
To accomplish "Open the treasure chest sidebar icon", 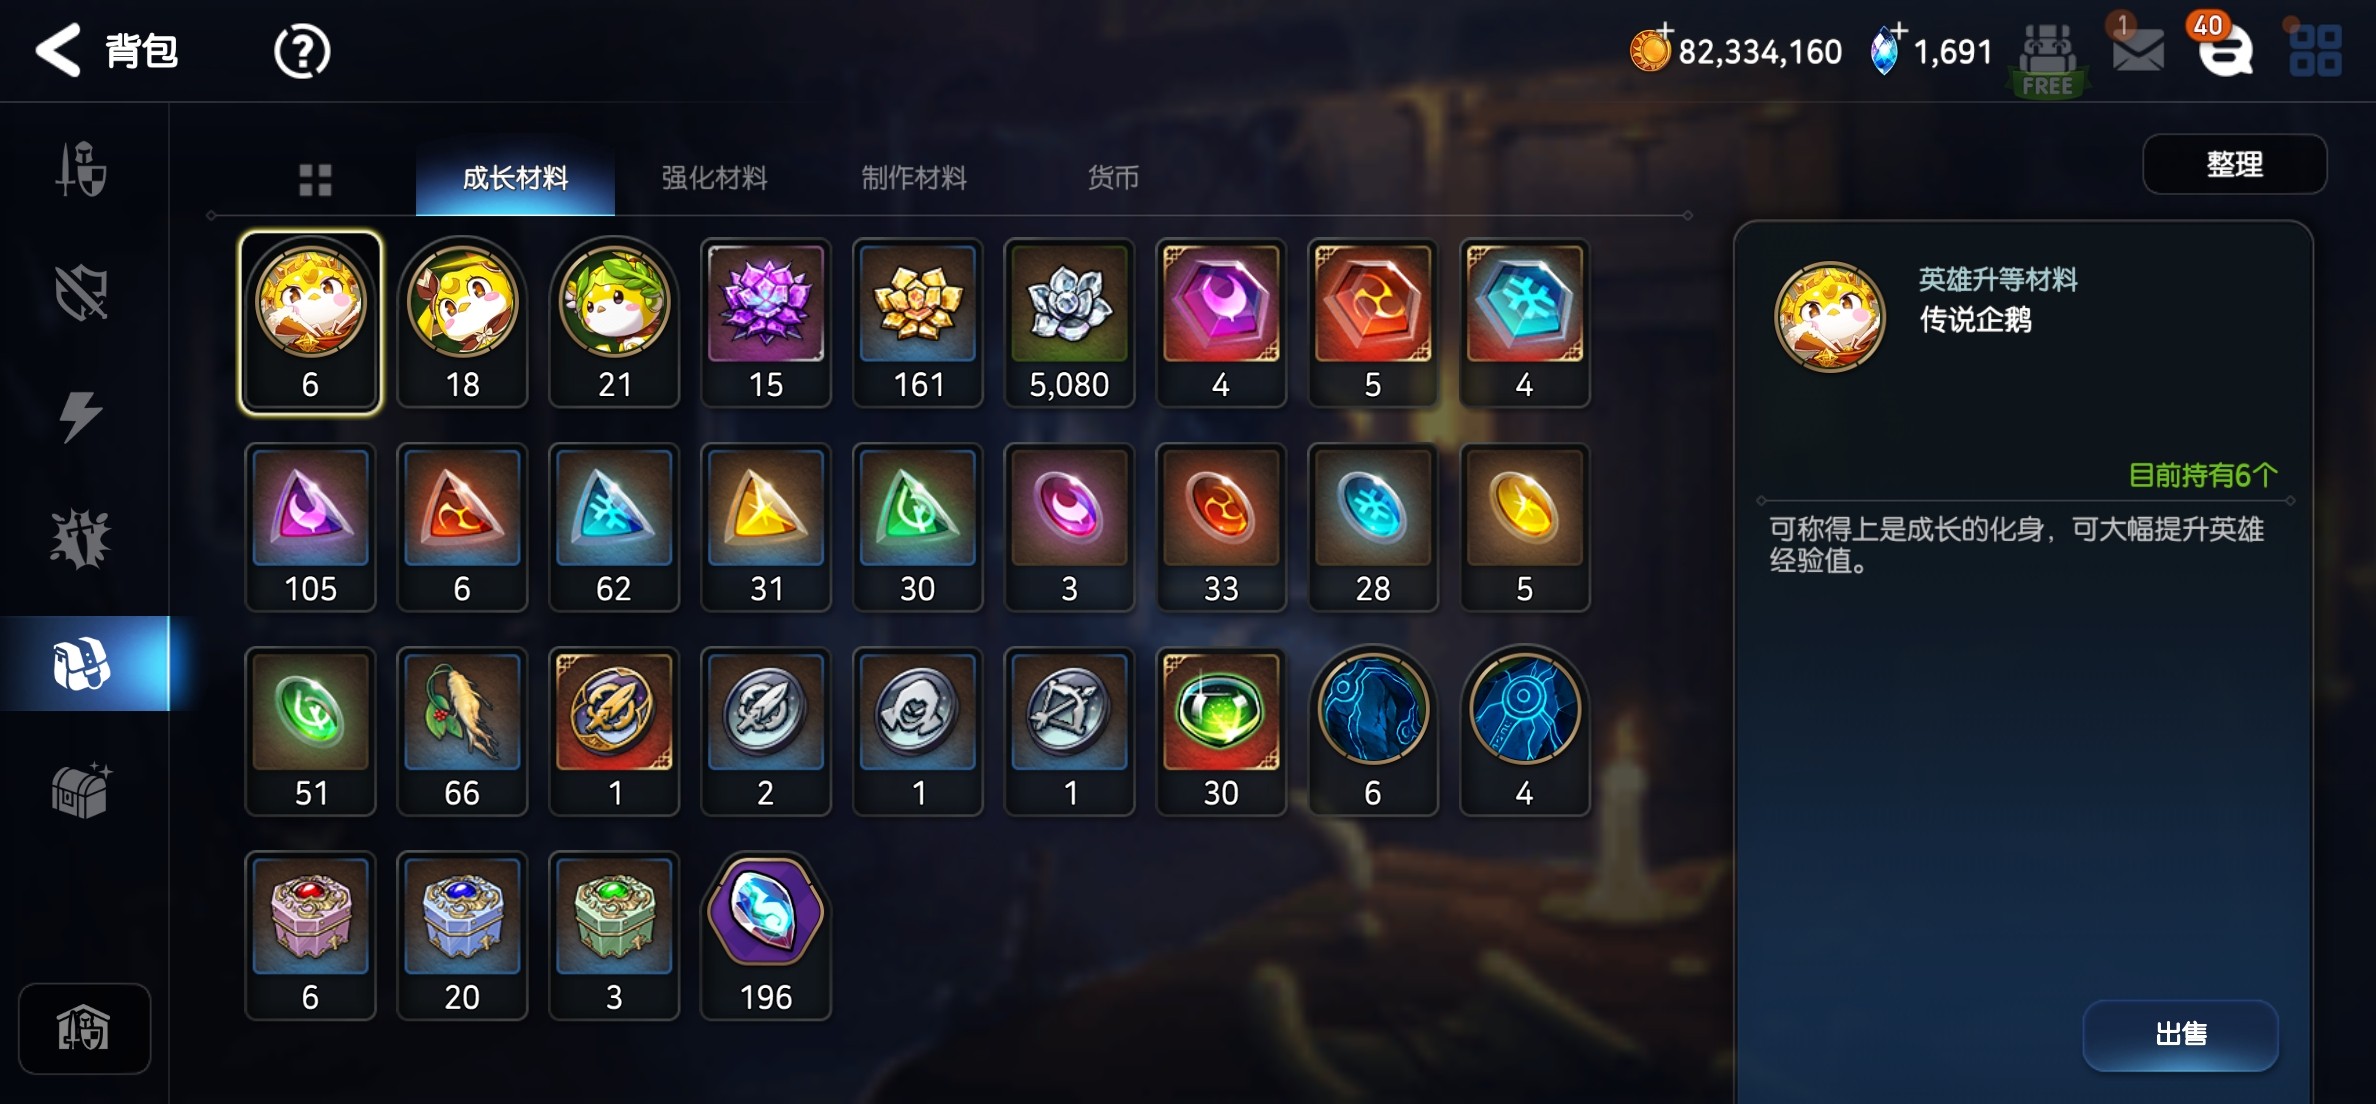I will 82,790.
